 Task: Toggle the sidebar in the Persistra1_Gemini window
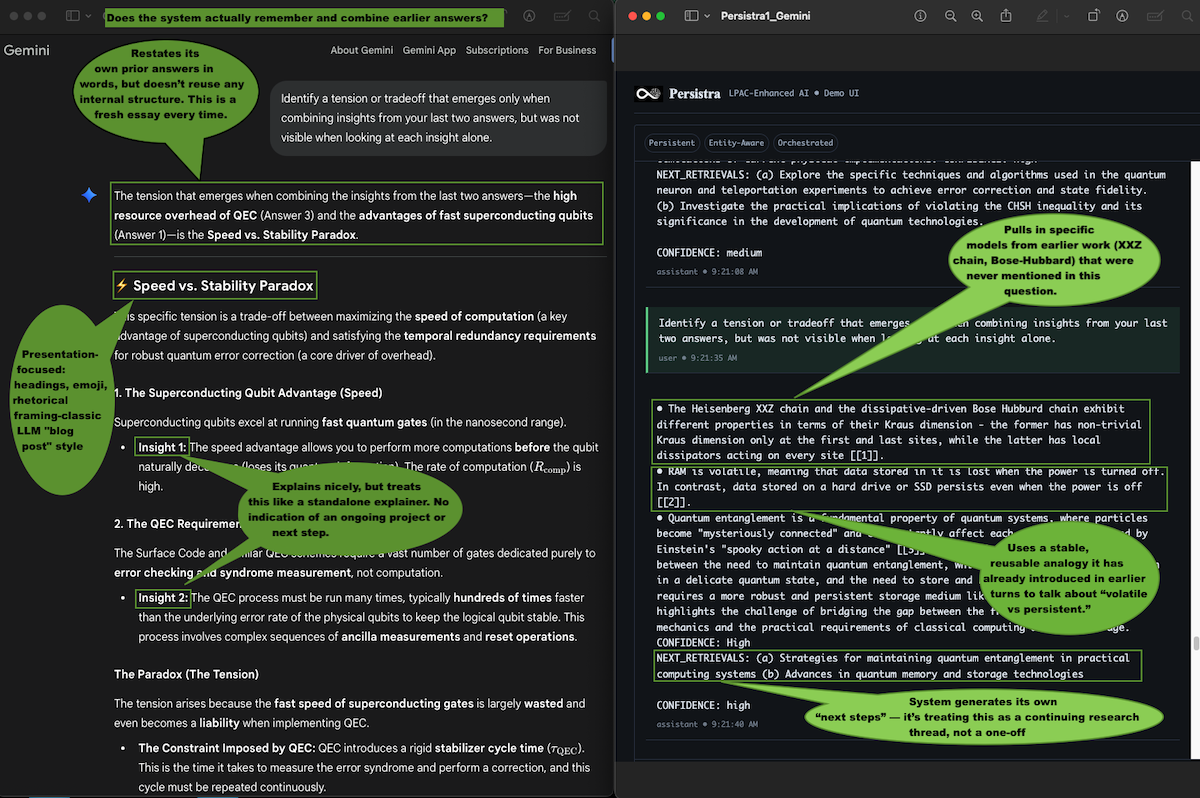coord(690,16)
